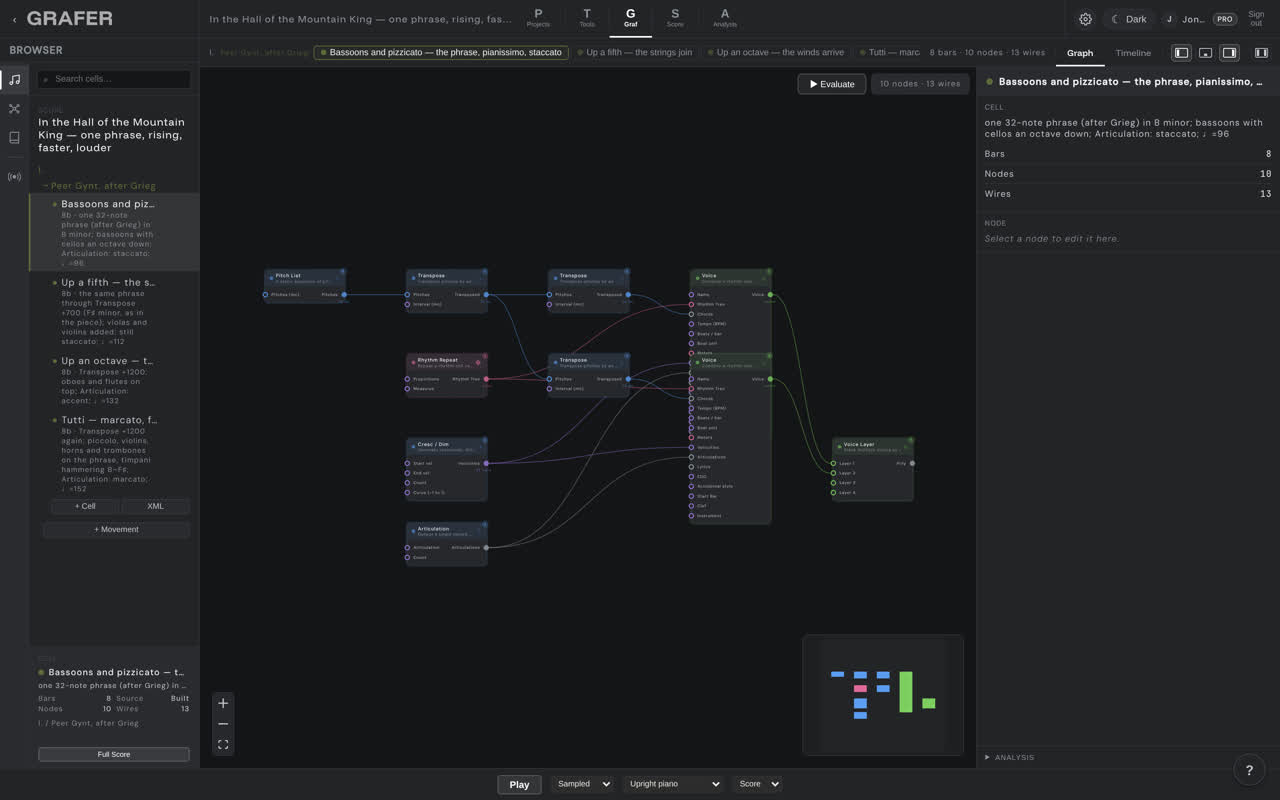
Task: Click the Sign out link
Action: [x=1256, y=19]
